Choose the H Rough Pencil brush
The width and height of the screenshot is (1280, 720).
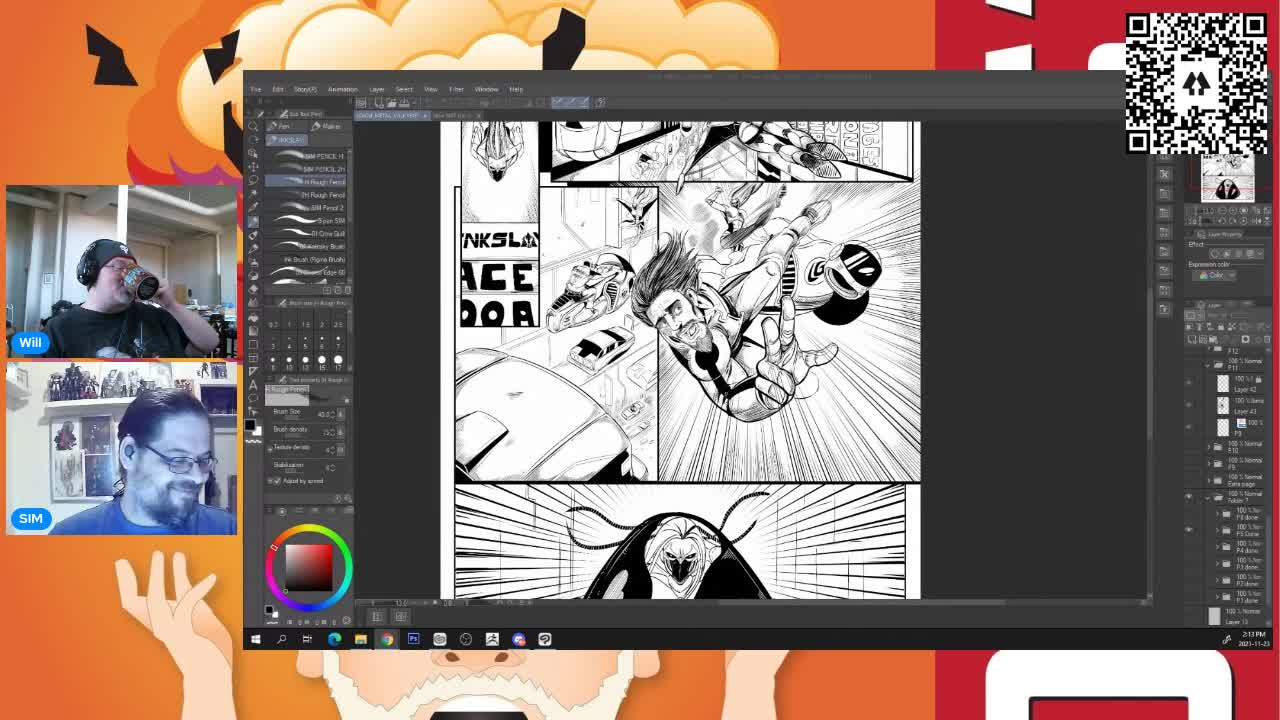point(306,182)
